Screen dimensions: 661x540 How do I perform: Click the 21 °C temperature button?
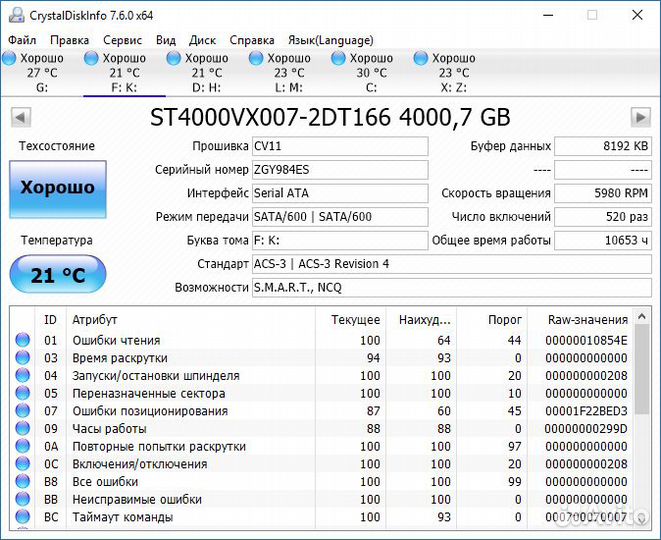tap(58, 274)
